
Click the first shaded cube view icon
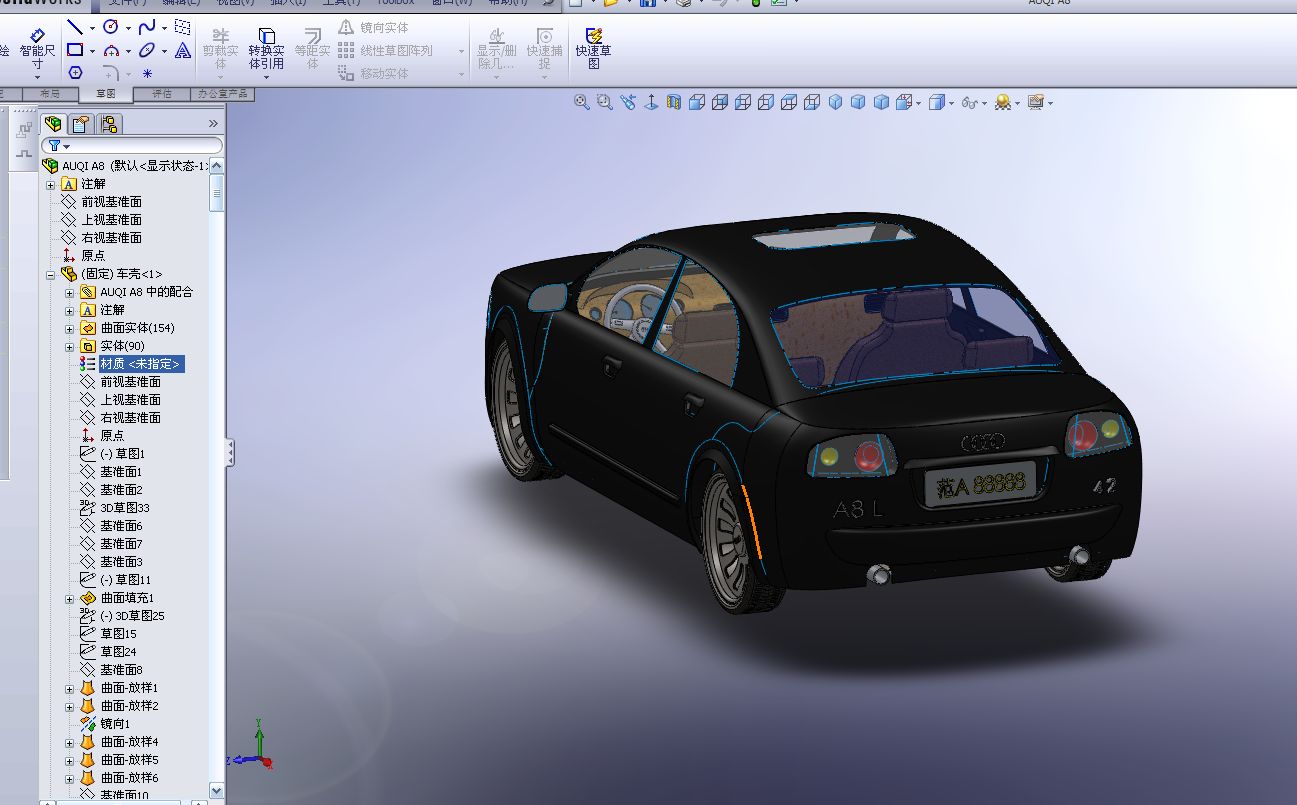(x=836, y=102)
